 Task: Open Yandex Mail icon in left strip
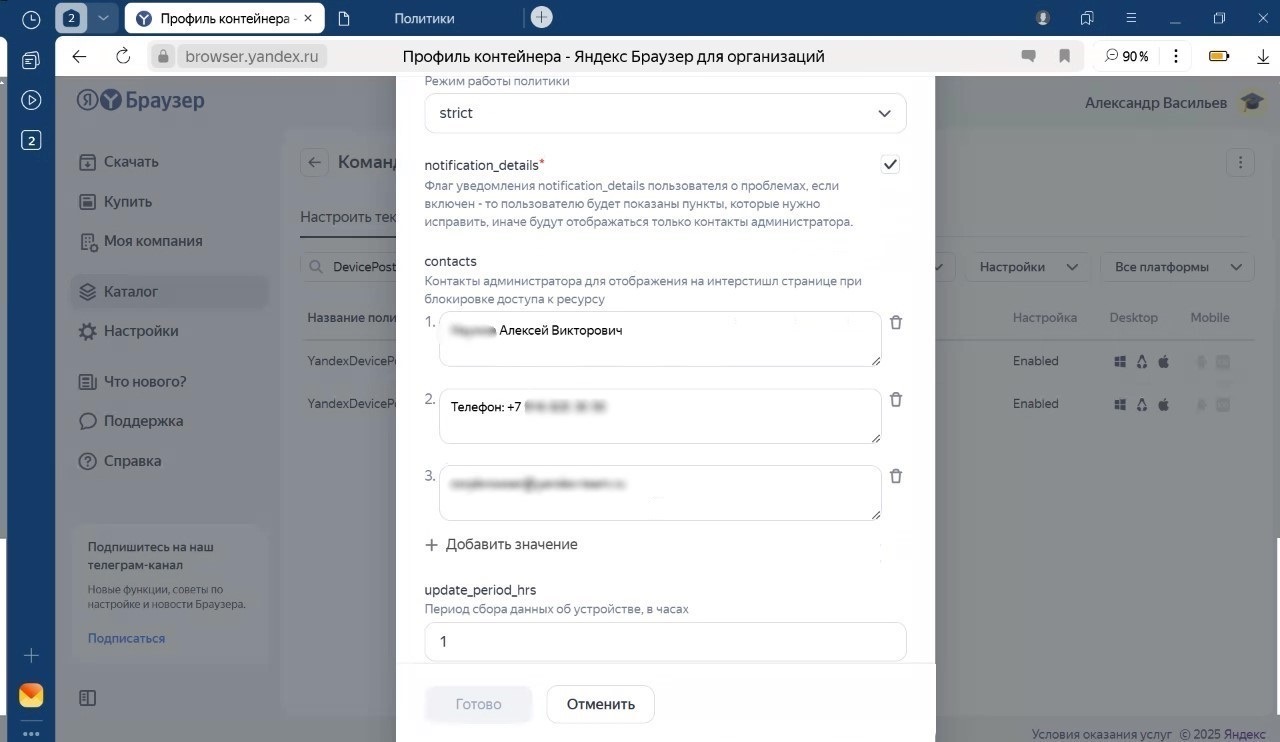[x=31, y=695]
